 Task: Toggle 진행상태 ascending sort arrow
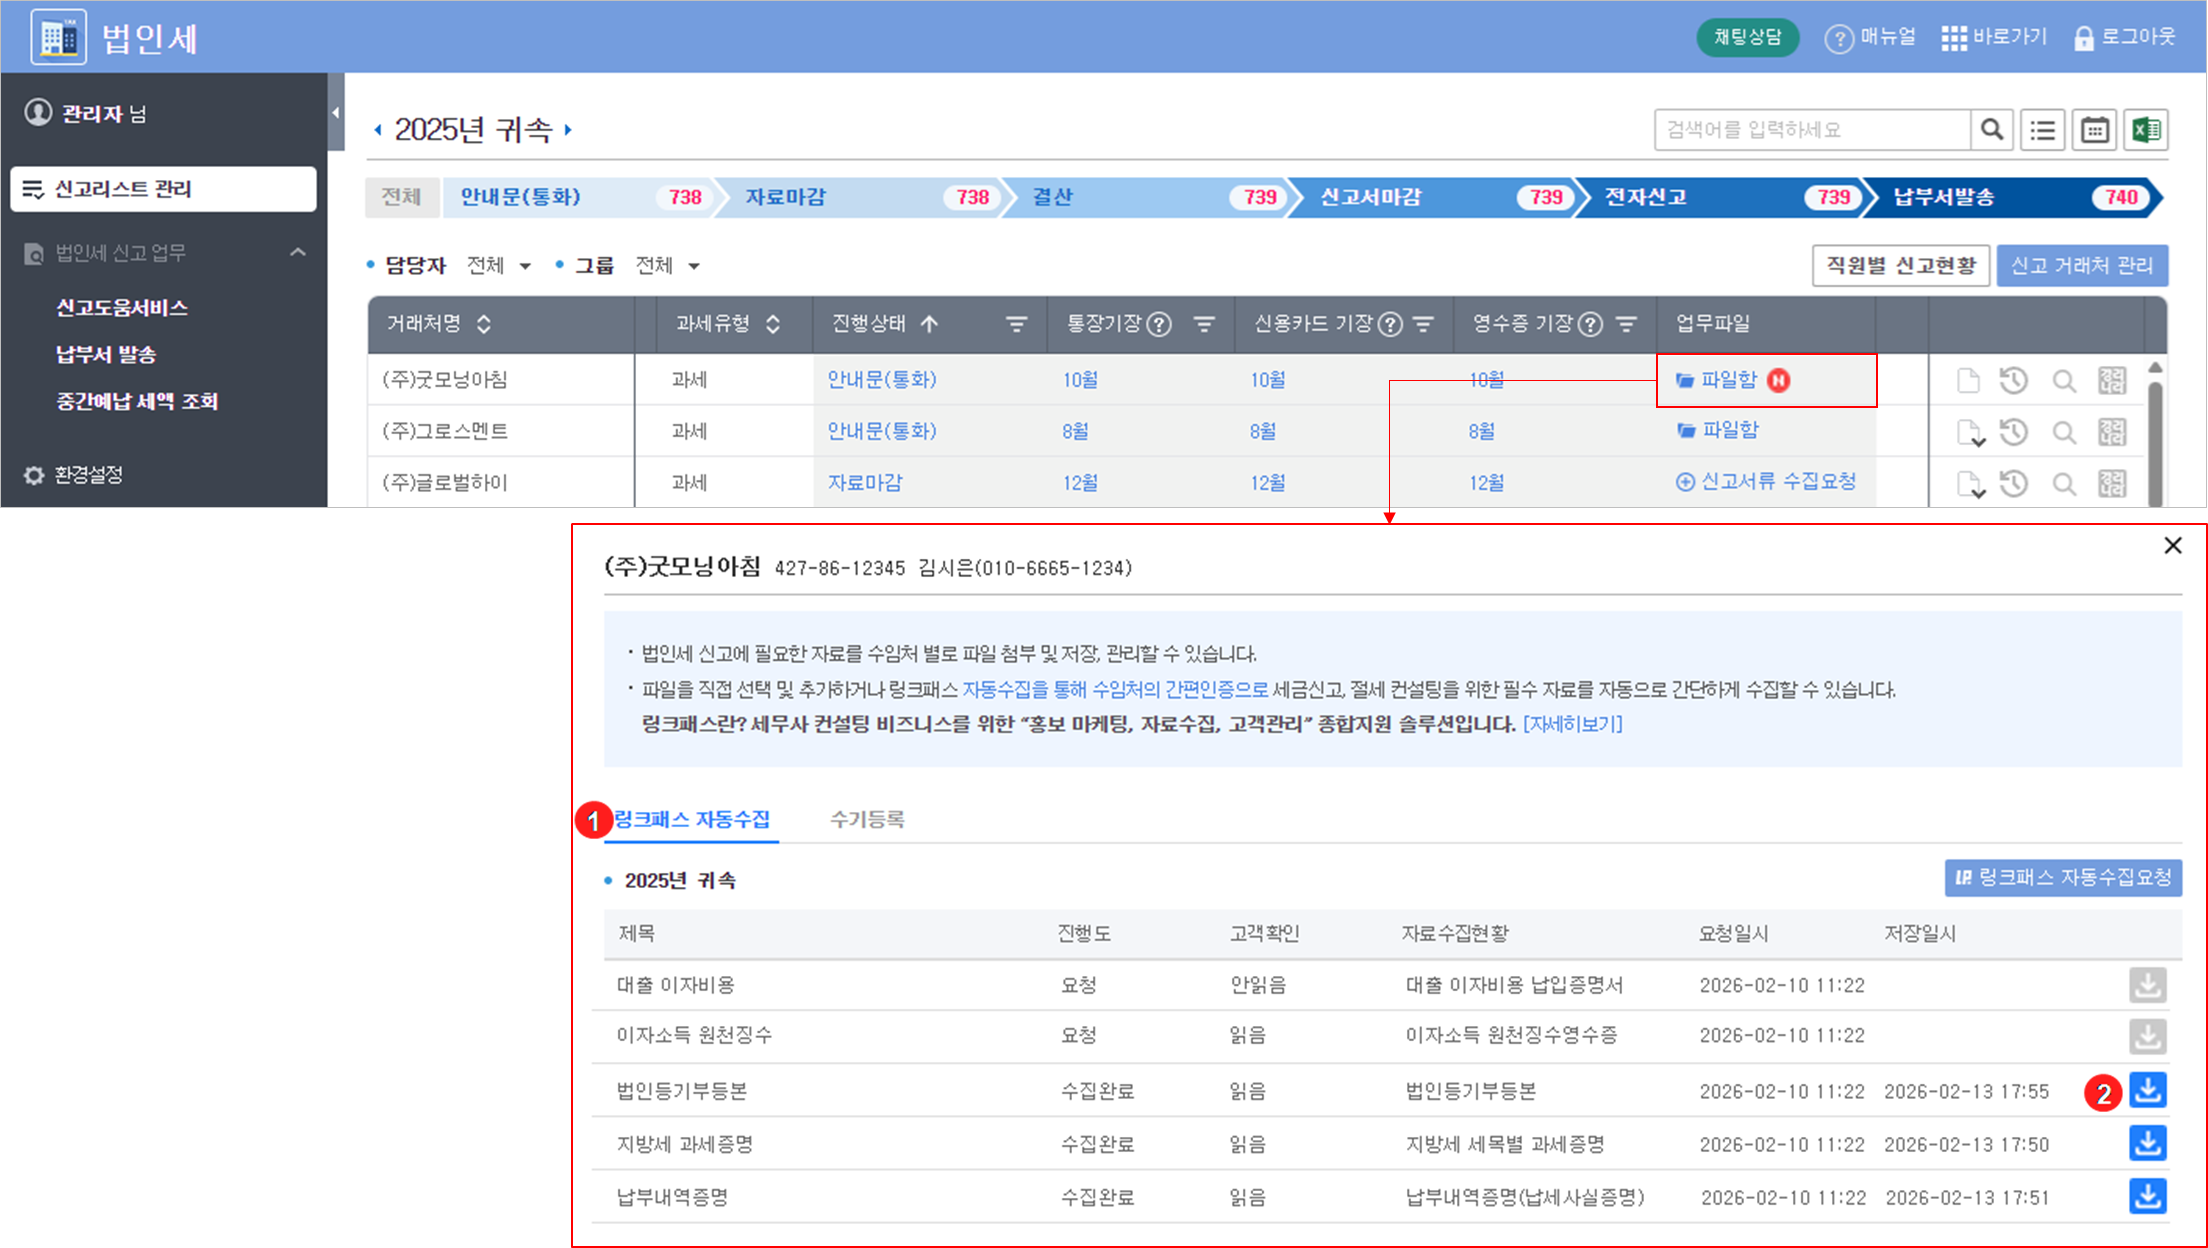pyautogui.click(x=929, y=324)
